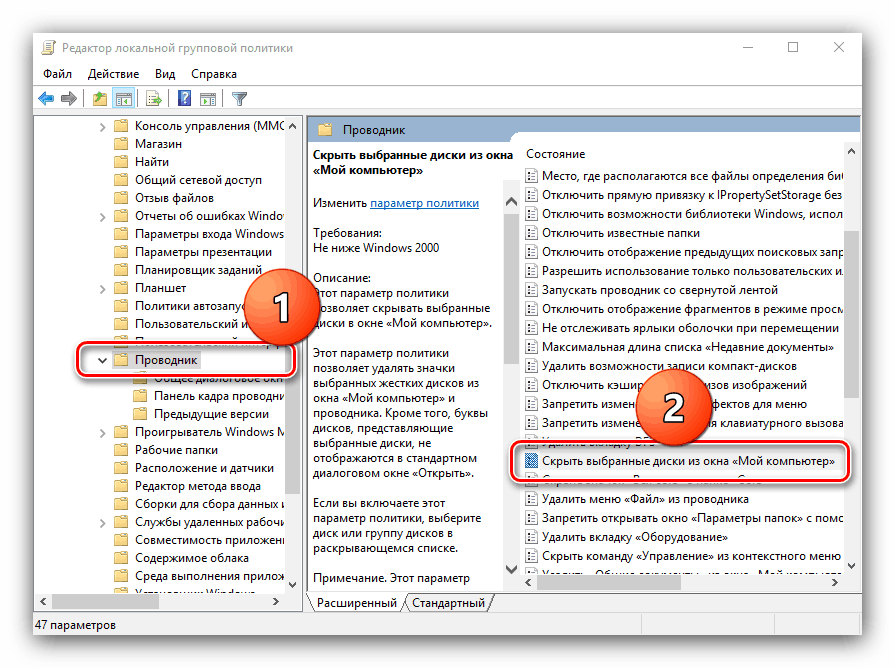This screenshot has width=895, height=668.
Task: Open Help via the question mark icon
Action: tap(184, 98)
